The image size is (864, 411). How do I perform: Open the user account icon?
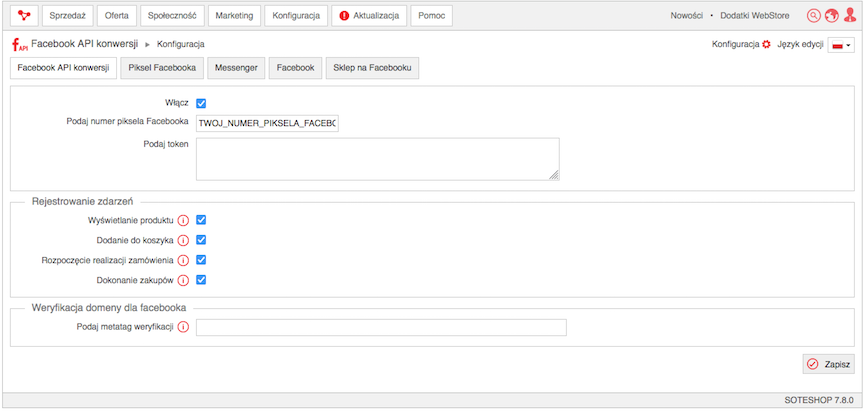point(850,15)
